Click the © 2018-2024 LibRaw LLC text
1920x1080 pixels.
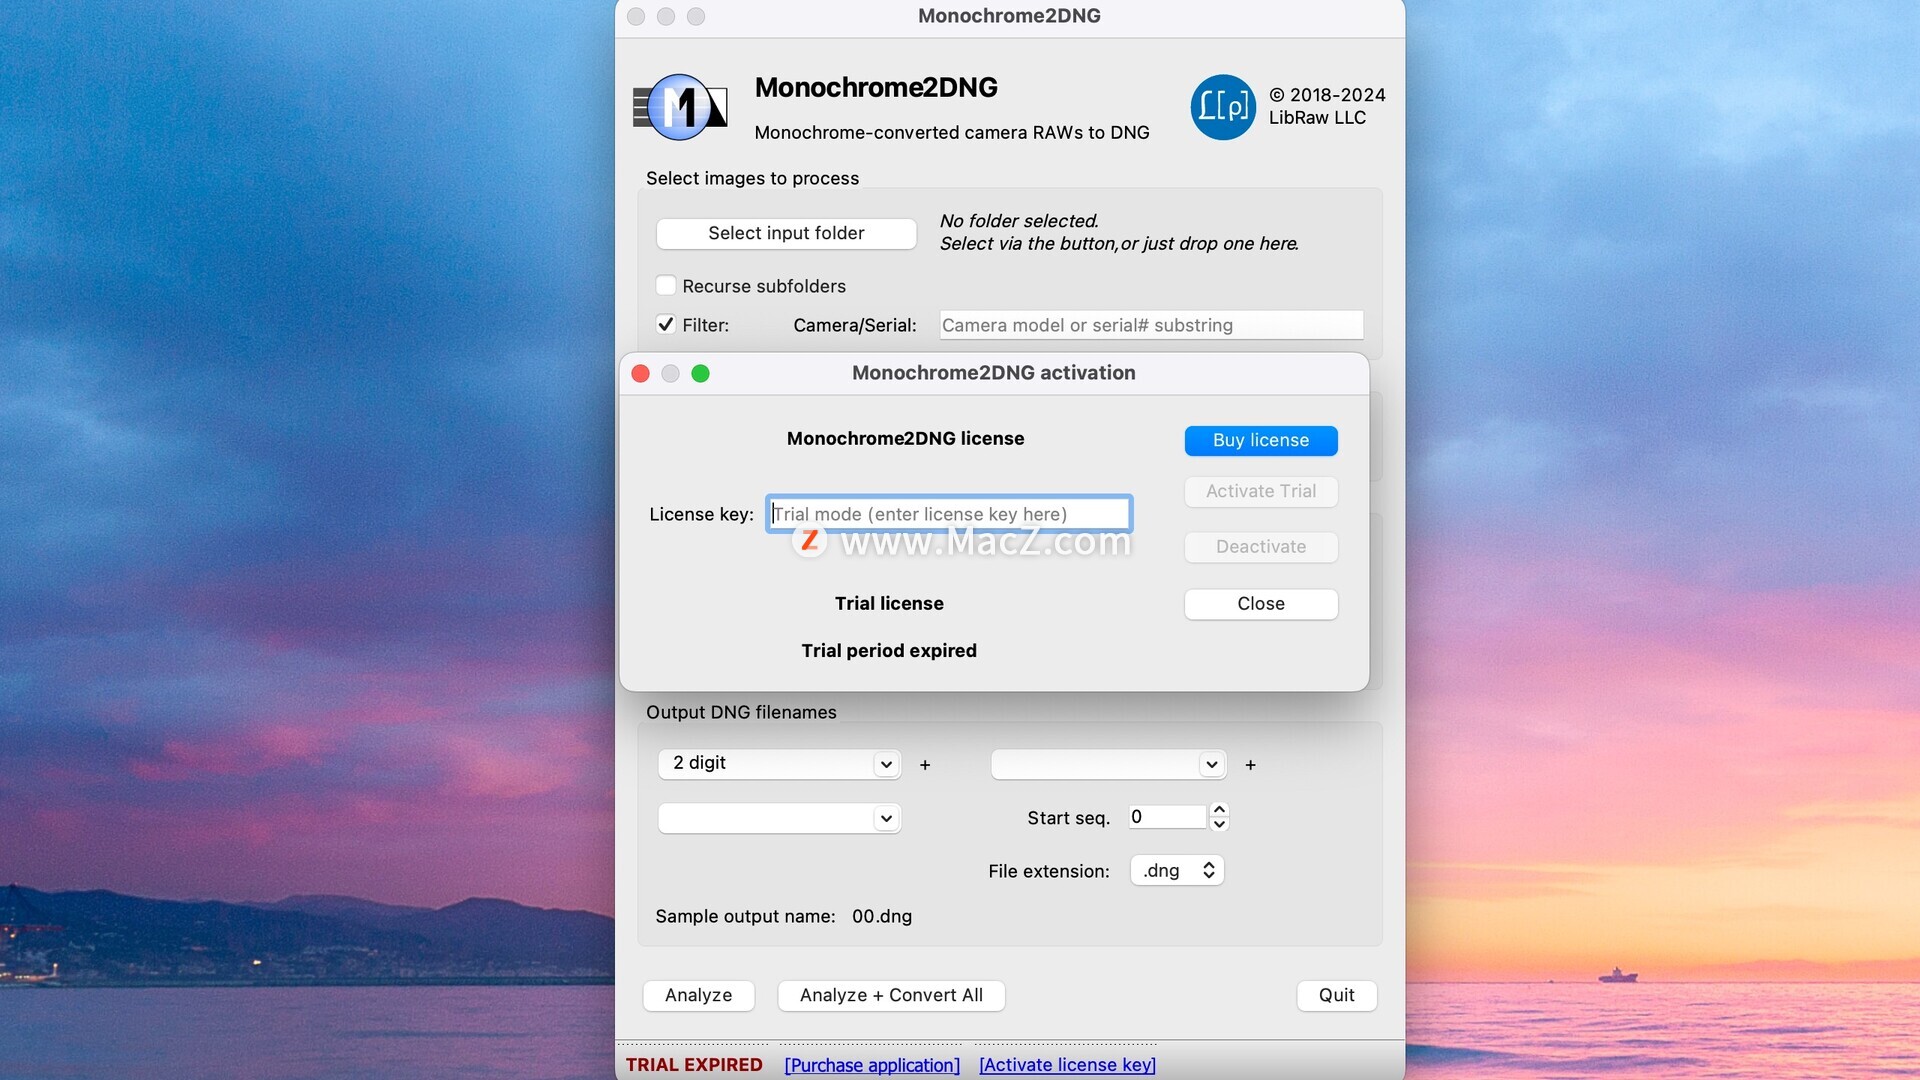1327,106
